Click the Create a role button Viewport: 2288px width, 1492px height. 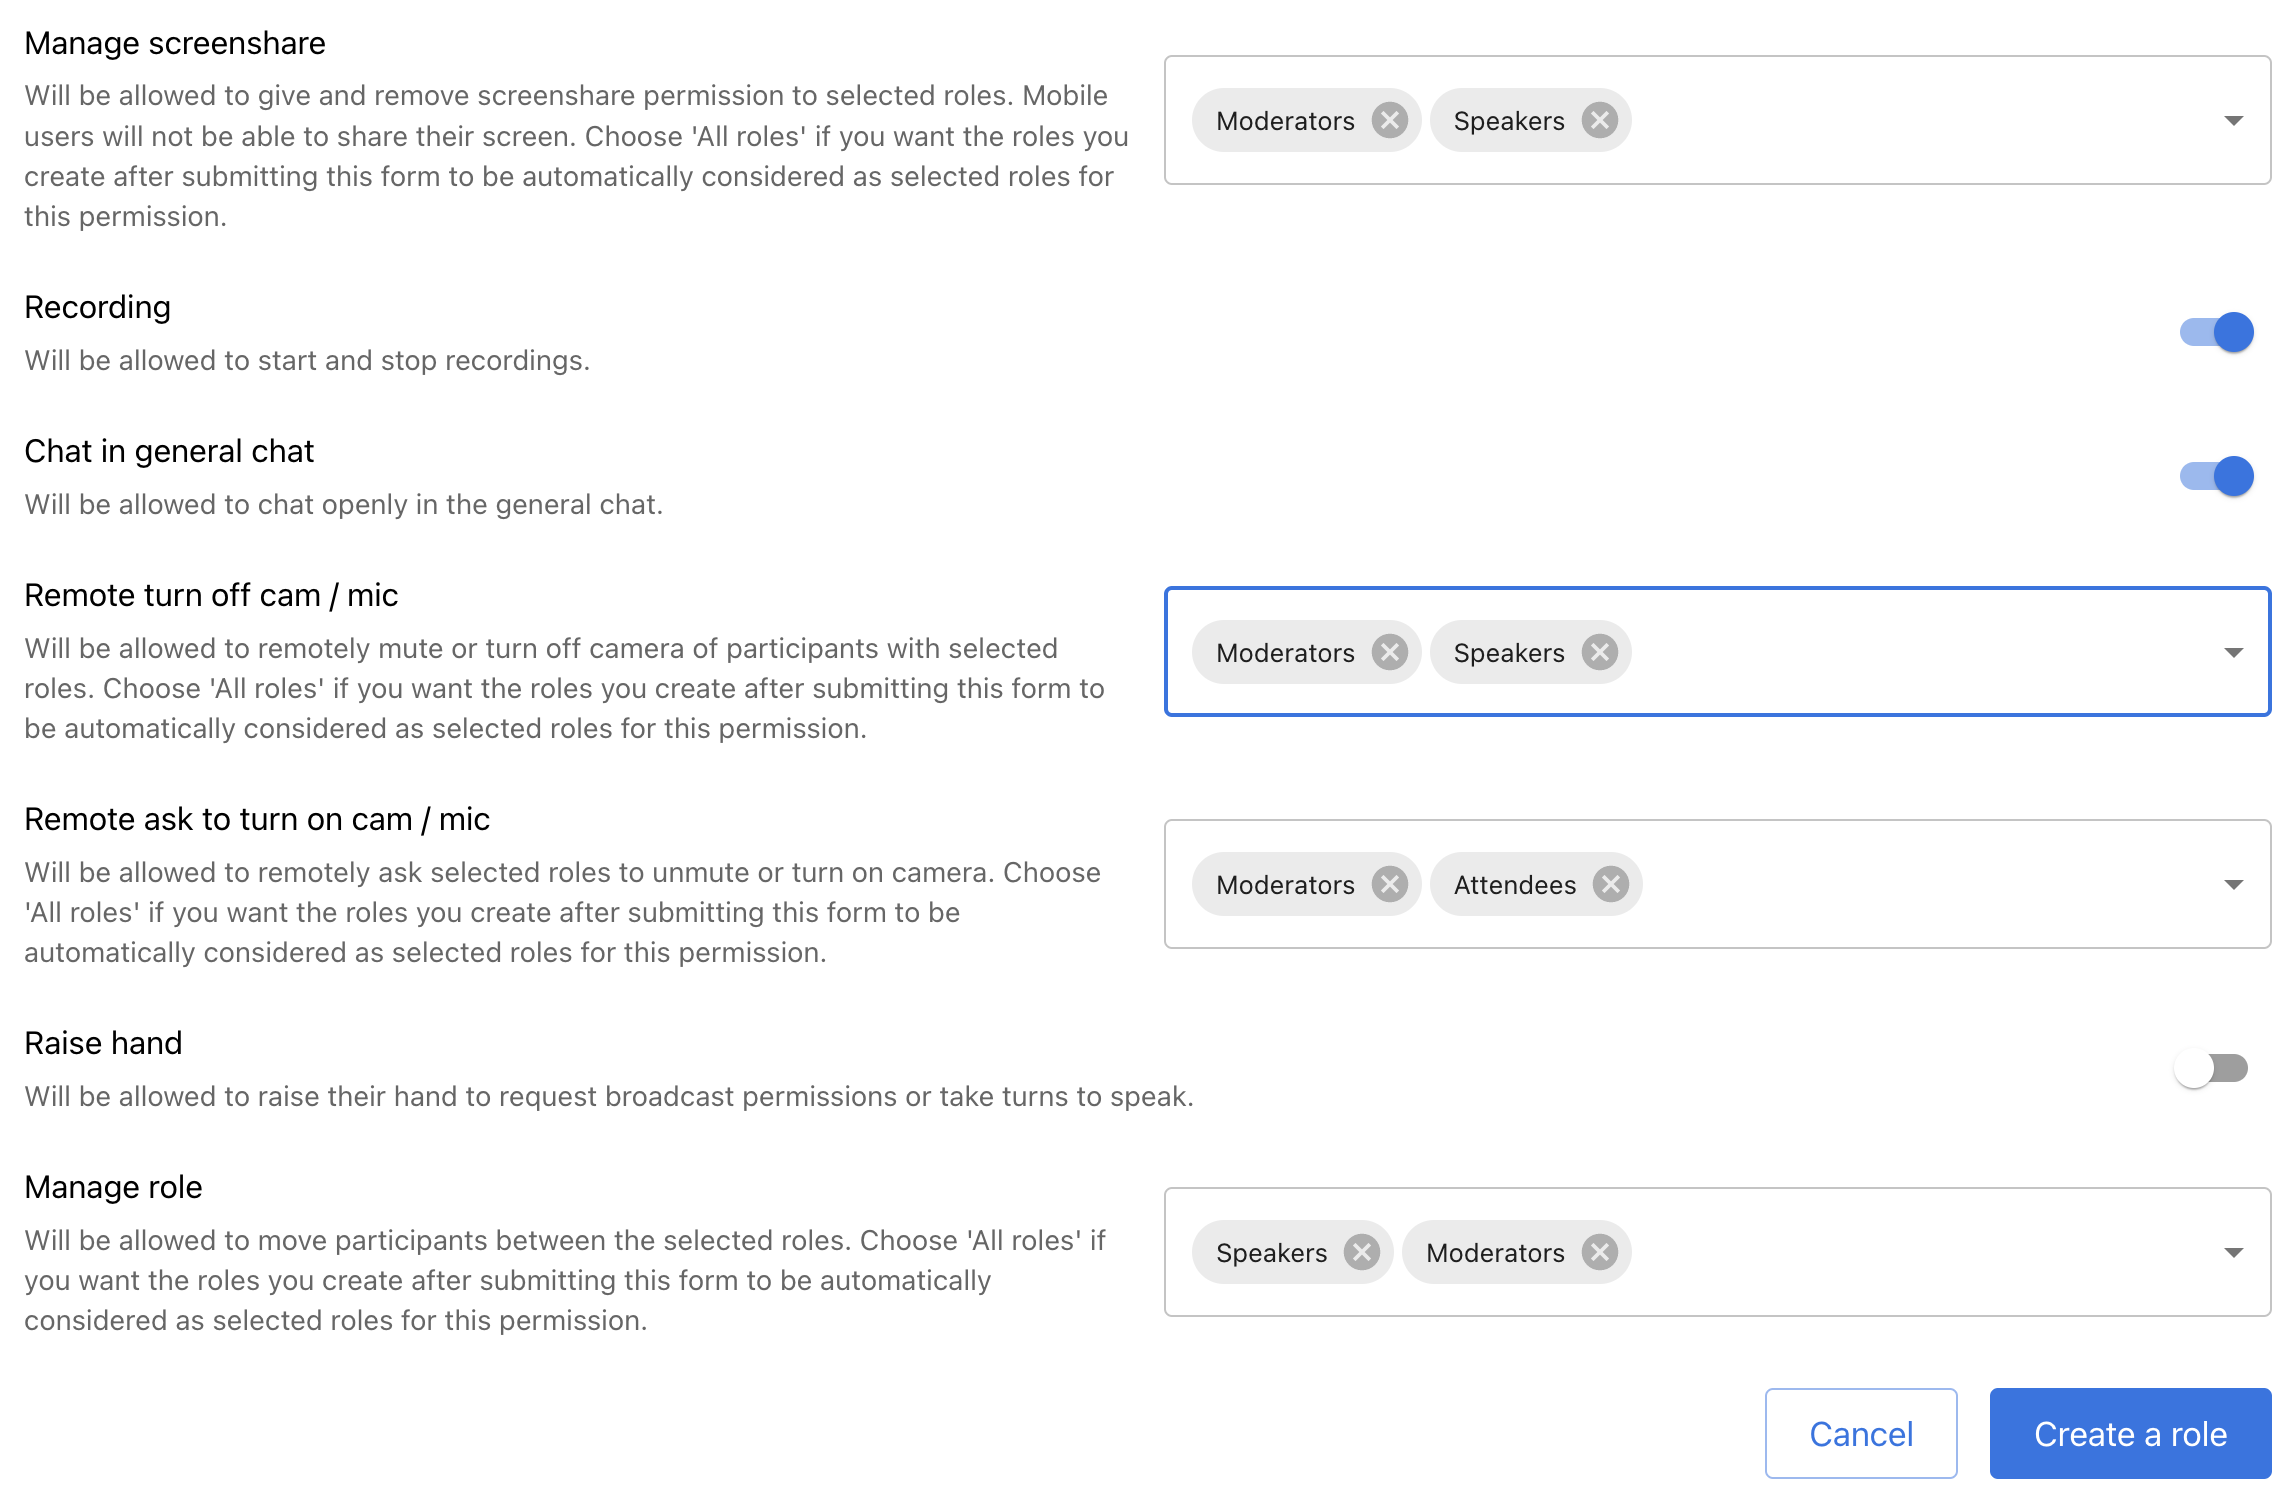(x=2130, y=1434)
